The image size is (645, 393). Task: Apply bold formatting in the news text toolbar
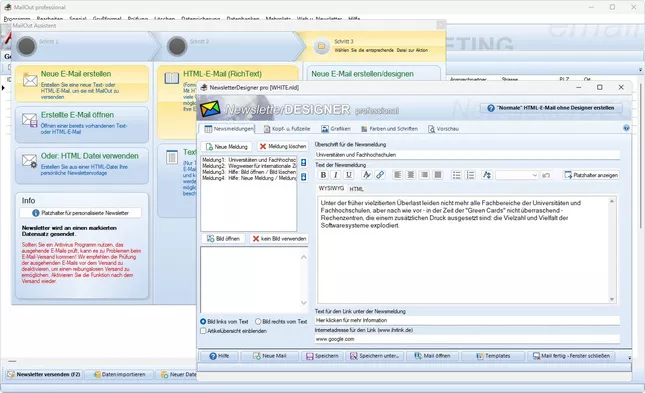(x=323, y=175)
